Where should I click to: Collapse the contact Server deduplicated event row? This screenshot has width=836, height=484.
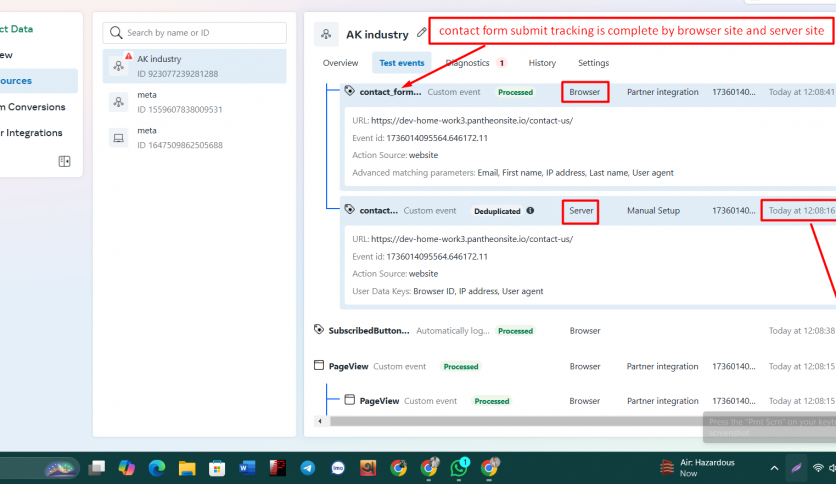click(588, 211)
